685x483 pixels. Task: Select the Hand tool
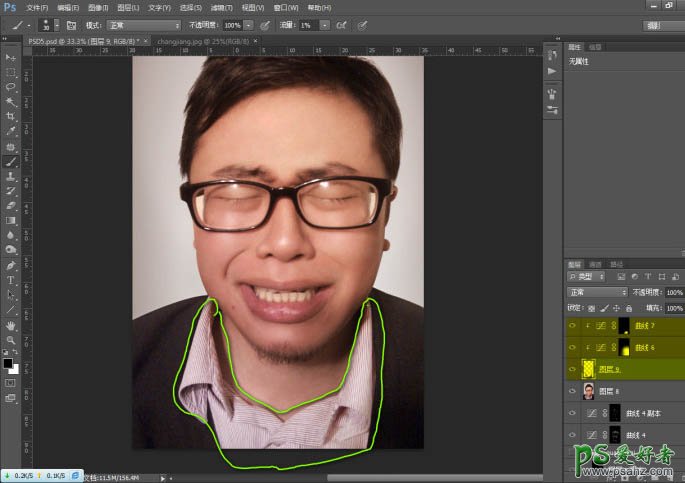[x=11, y=325]
